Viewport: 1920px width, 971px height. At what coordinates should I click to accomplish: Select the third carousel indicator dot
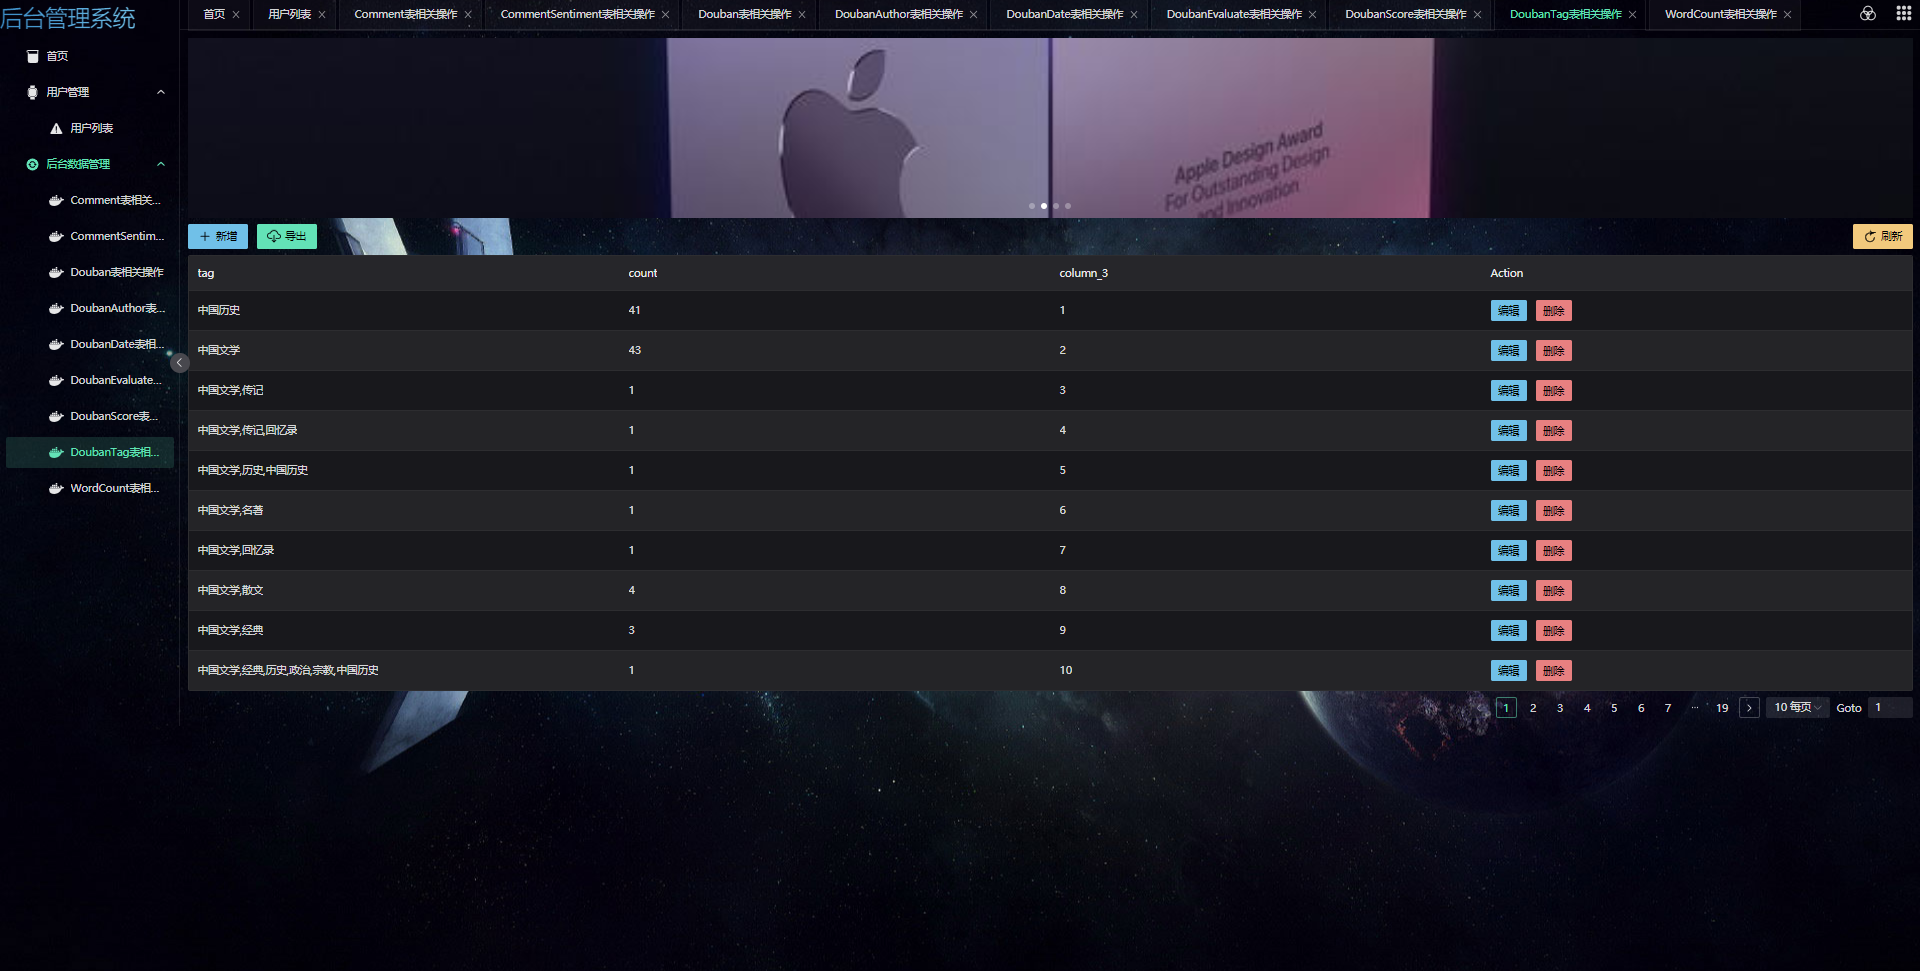pyautogui.click(x=1056, y=206)
